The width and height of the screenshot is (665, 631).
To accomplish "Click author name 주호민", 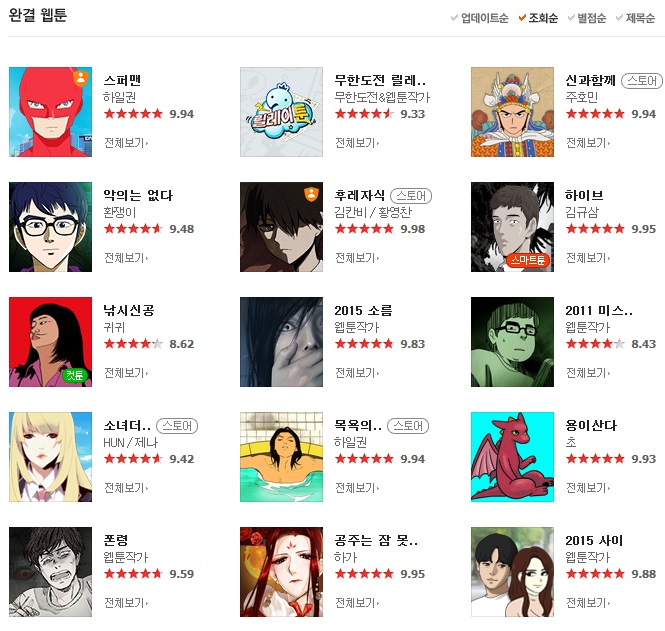I will click(x=582, y=97).
